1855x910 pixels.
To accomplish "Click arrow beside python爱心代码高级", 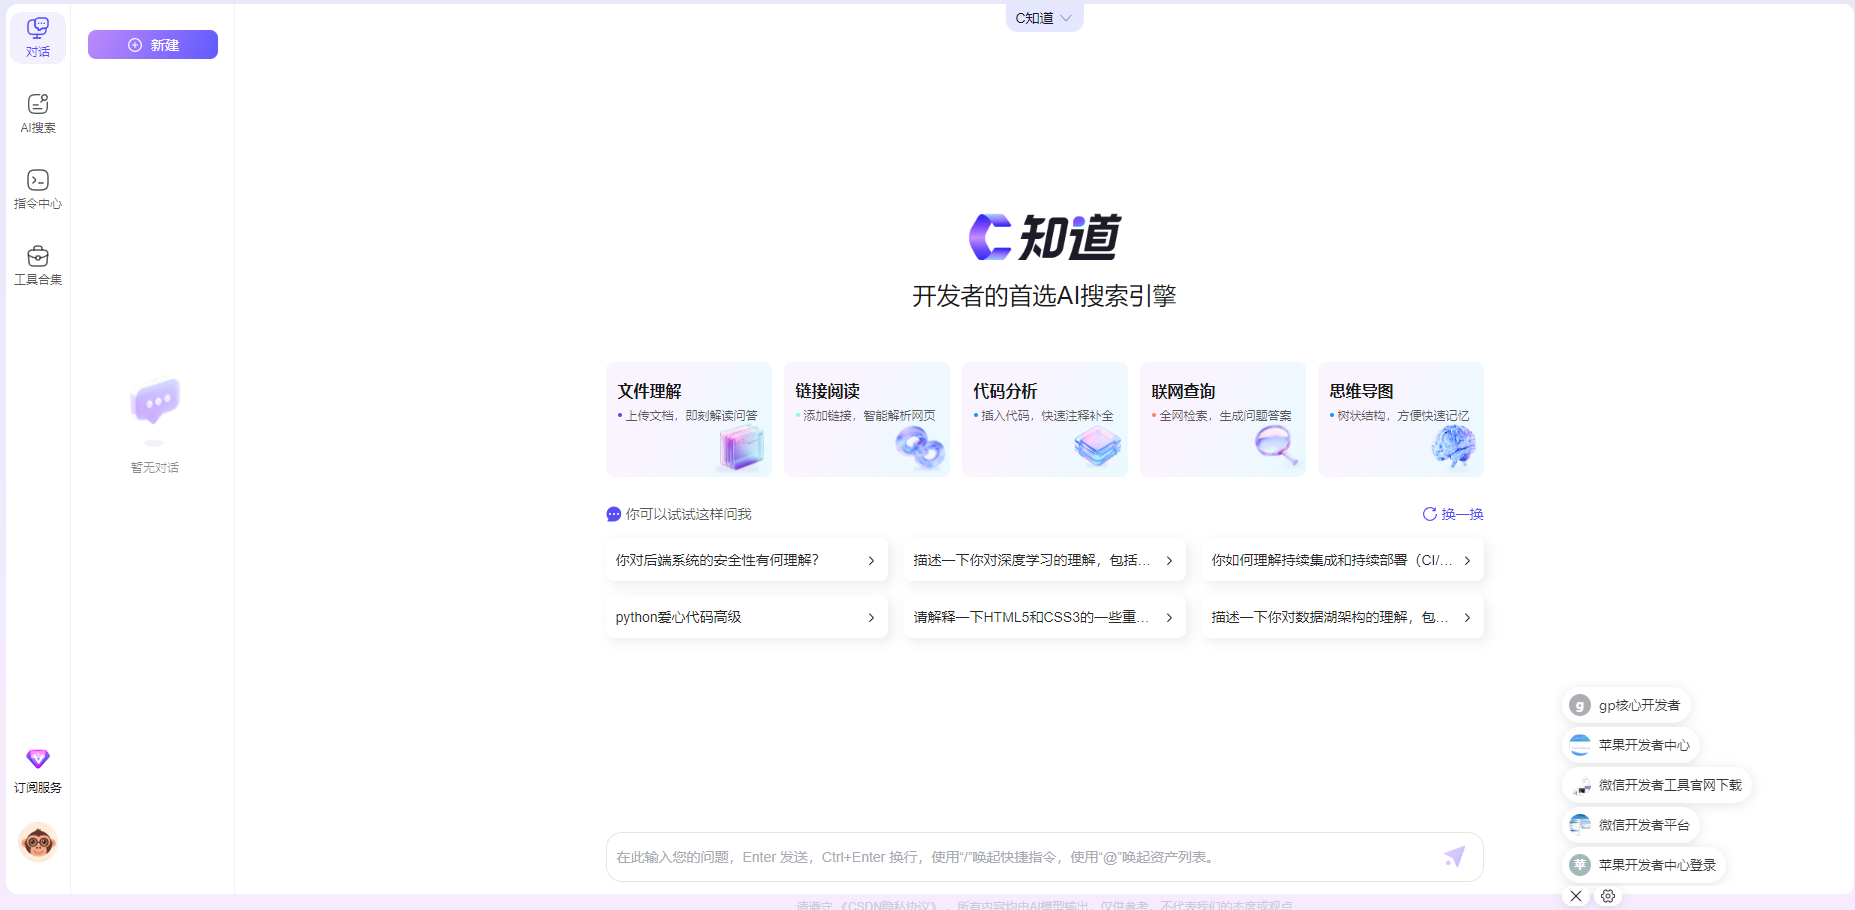I will point(871,617).
